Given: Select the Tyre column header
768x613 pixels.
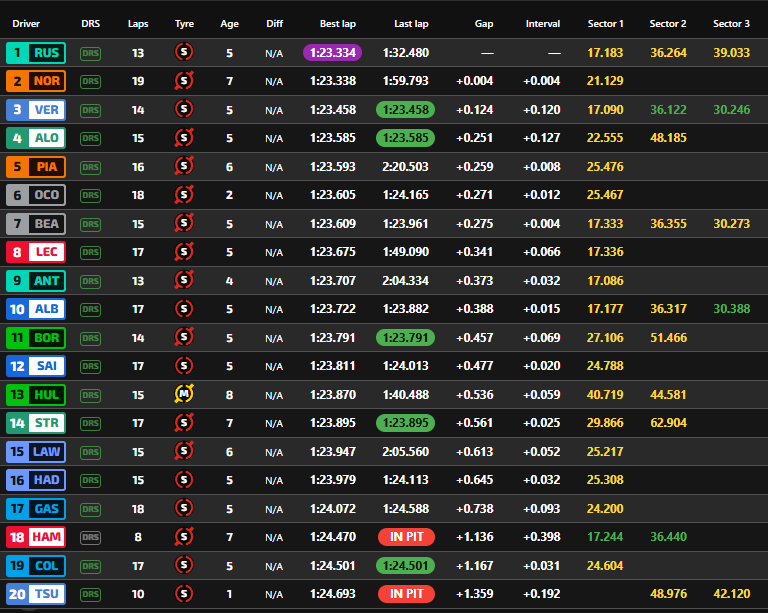Looking at the screenshot, I should (184, 23).
